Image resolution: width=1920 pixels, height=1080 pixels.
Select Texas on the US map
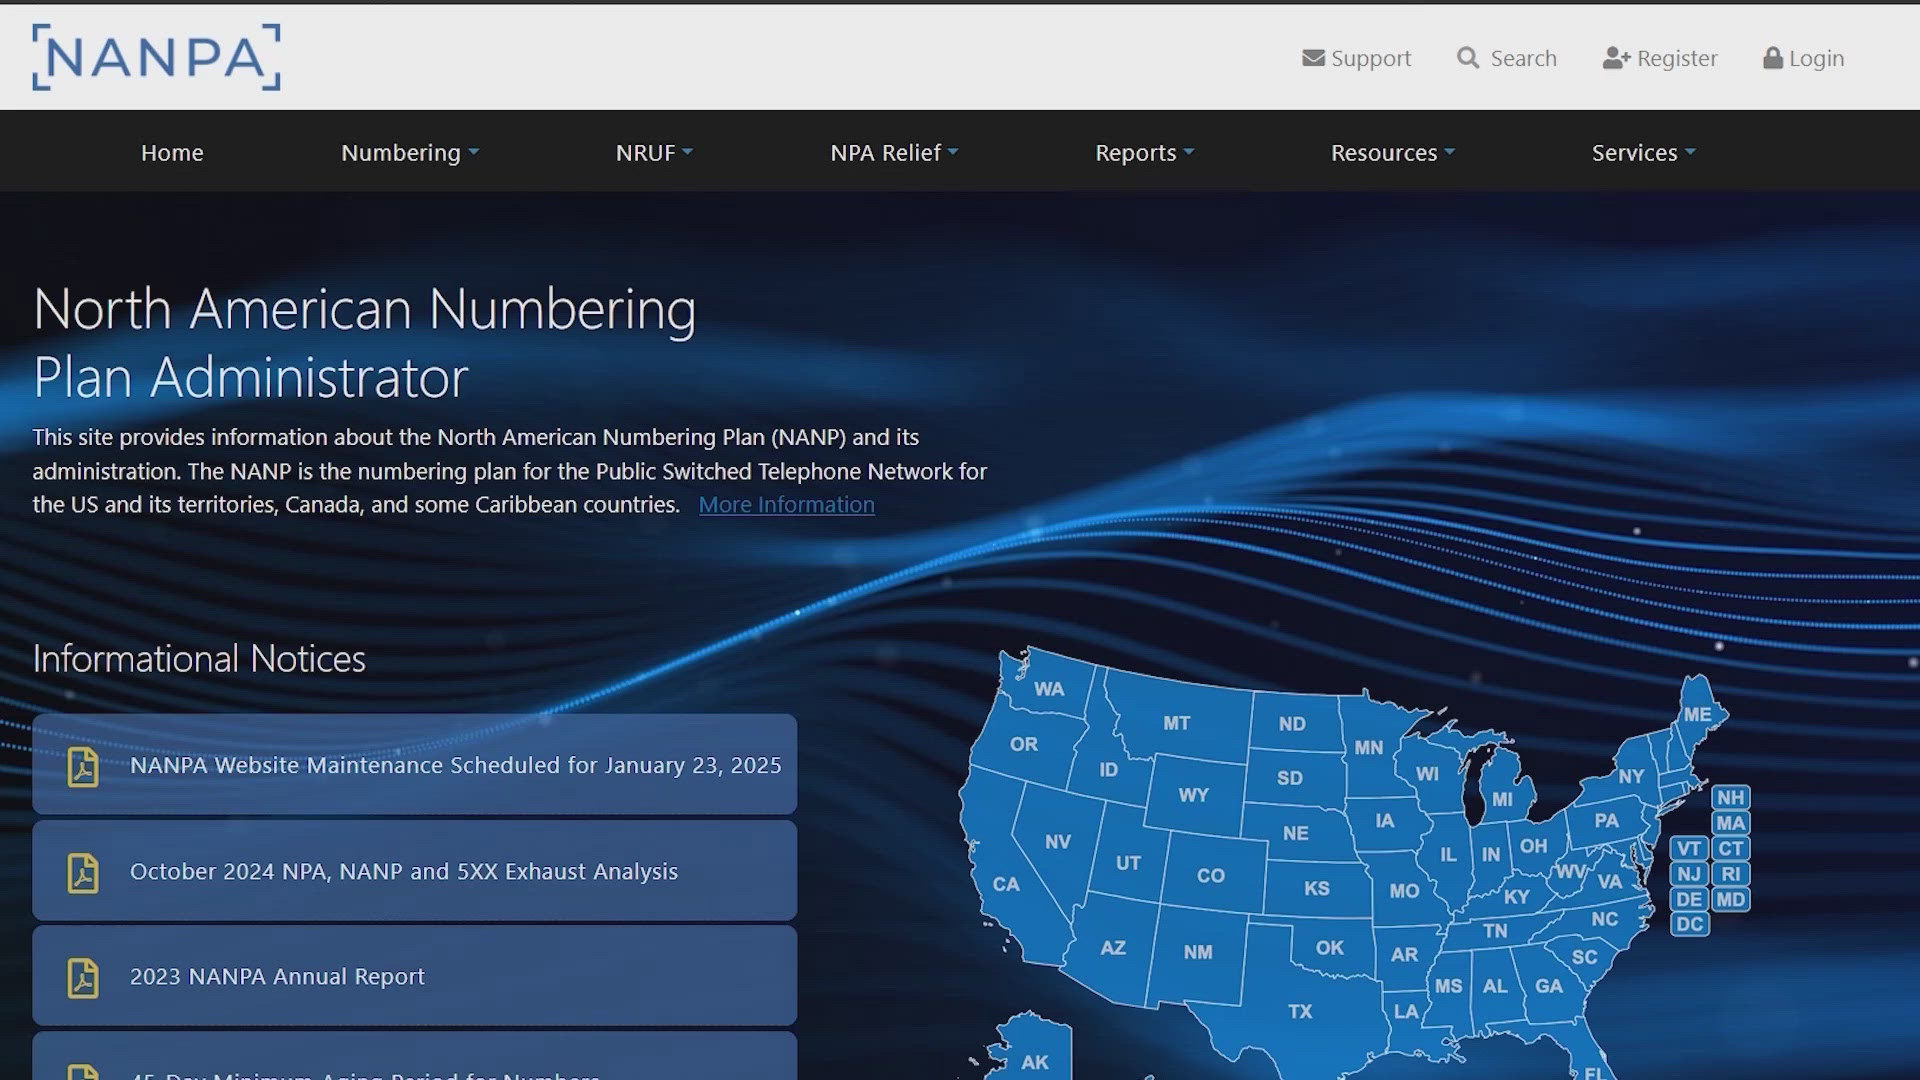[1299, 1011]
